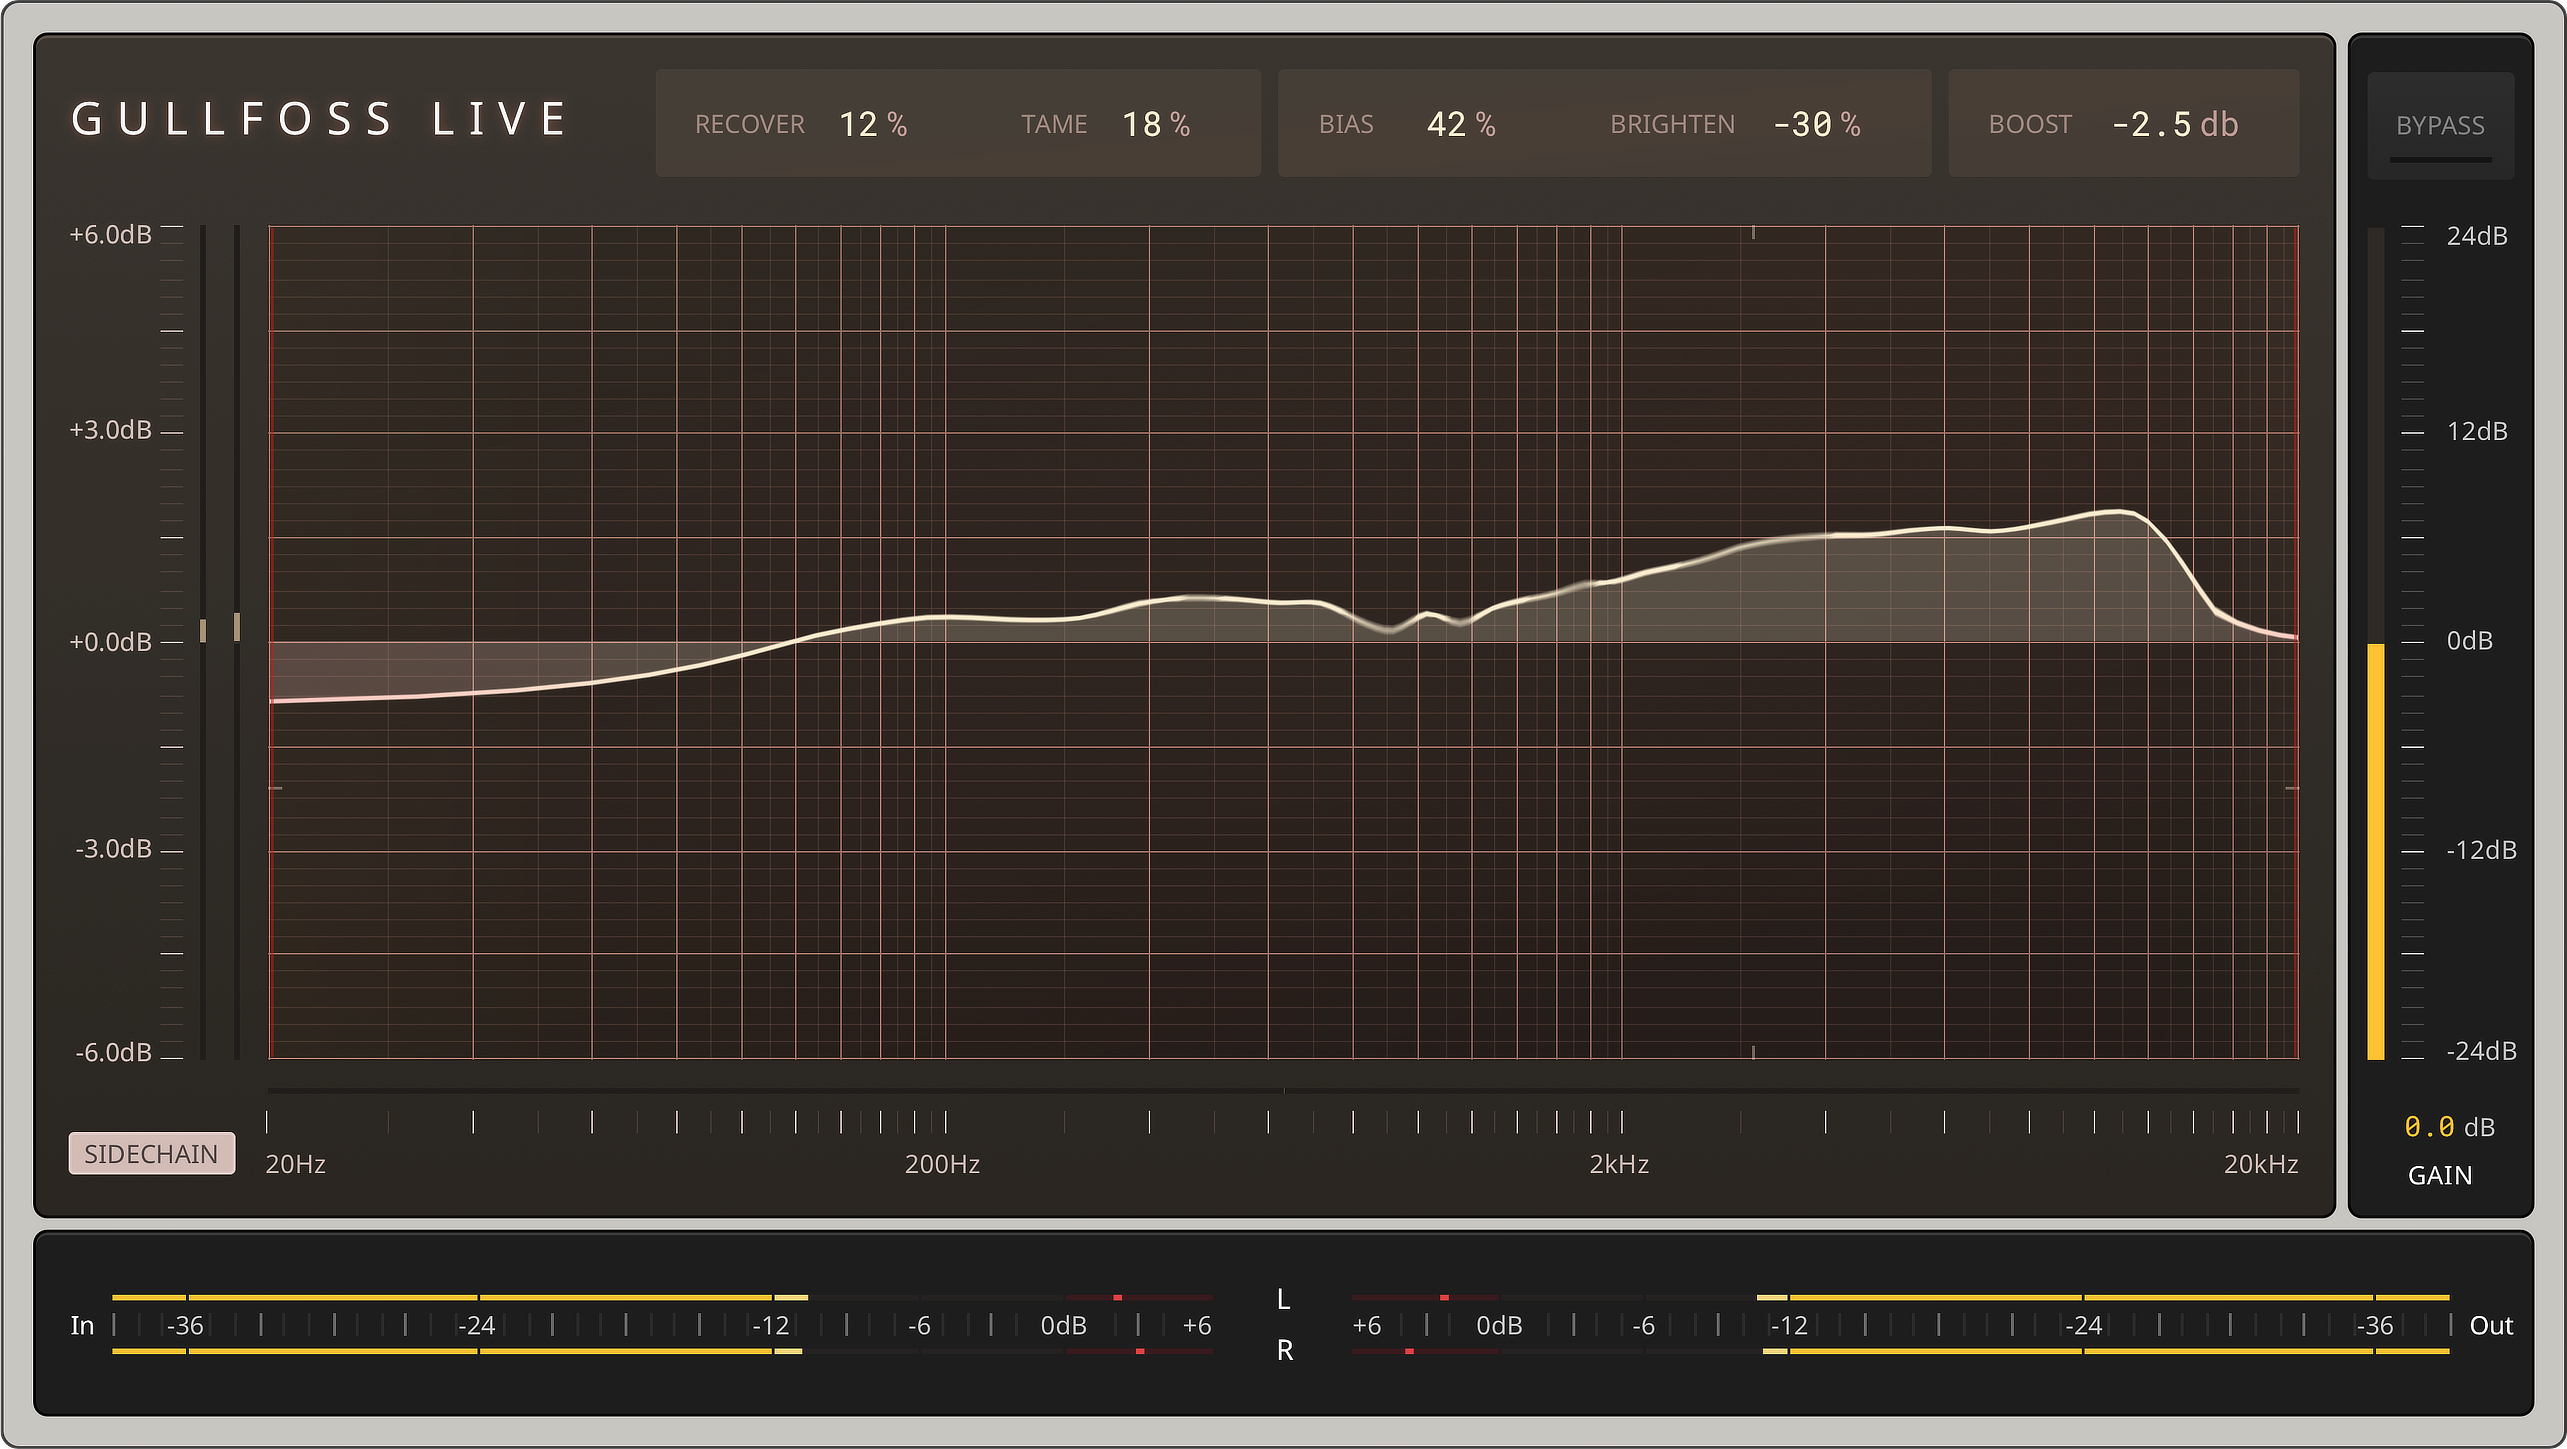Toggle the SIDECHAIN button
2567x1449 pixels.
click(151, 1153)
